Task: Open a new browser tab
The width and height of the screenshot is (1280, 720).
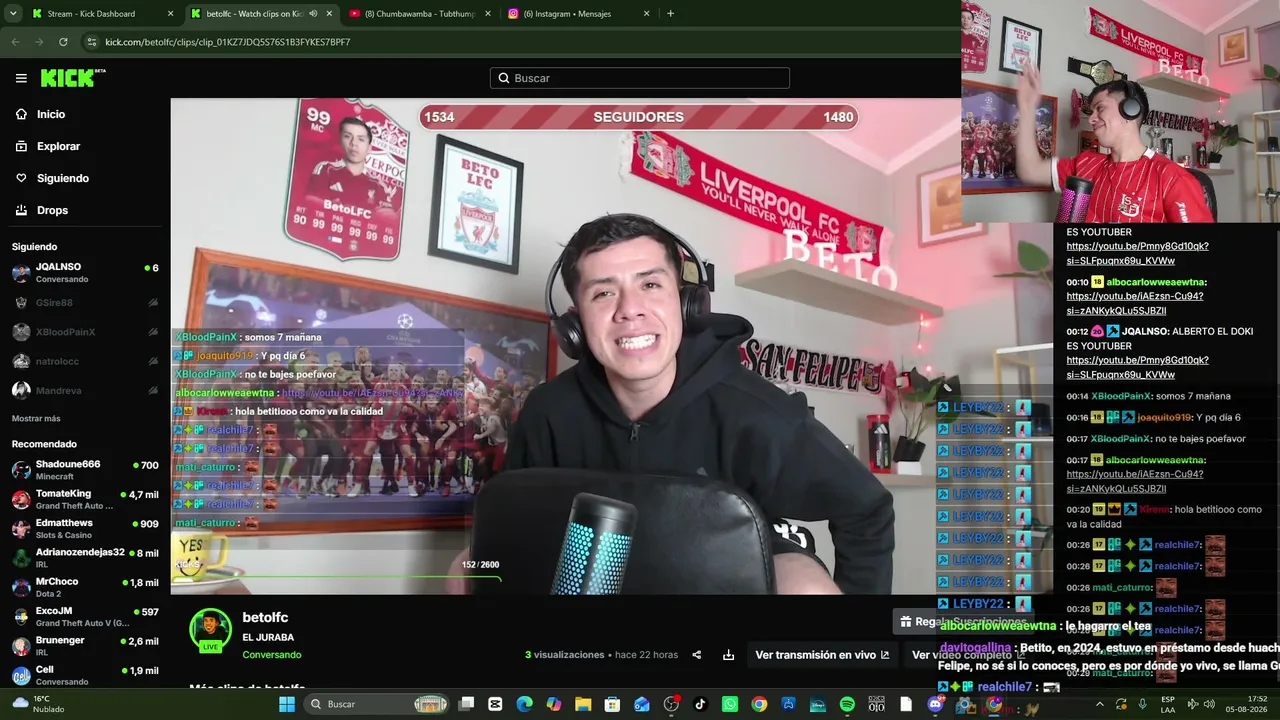Action: 670,14
